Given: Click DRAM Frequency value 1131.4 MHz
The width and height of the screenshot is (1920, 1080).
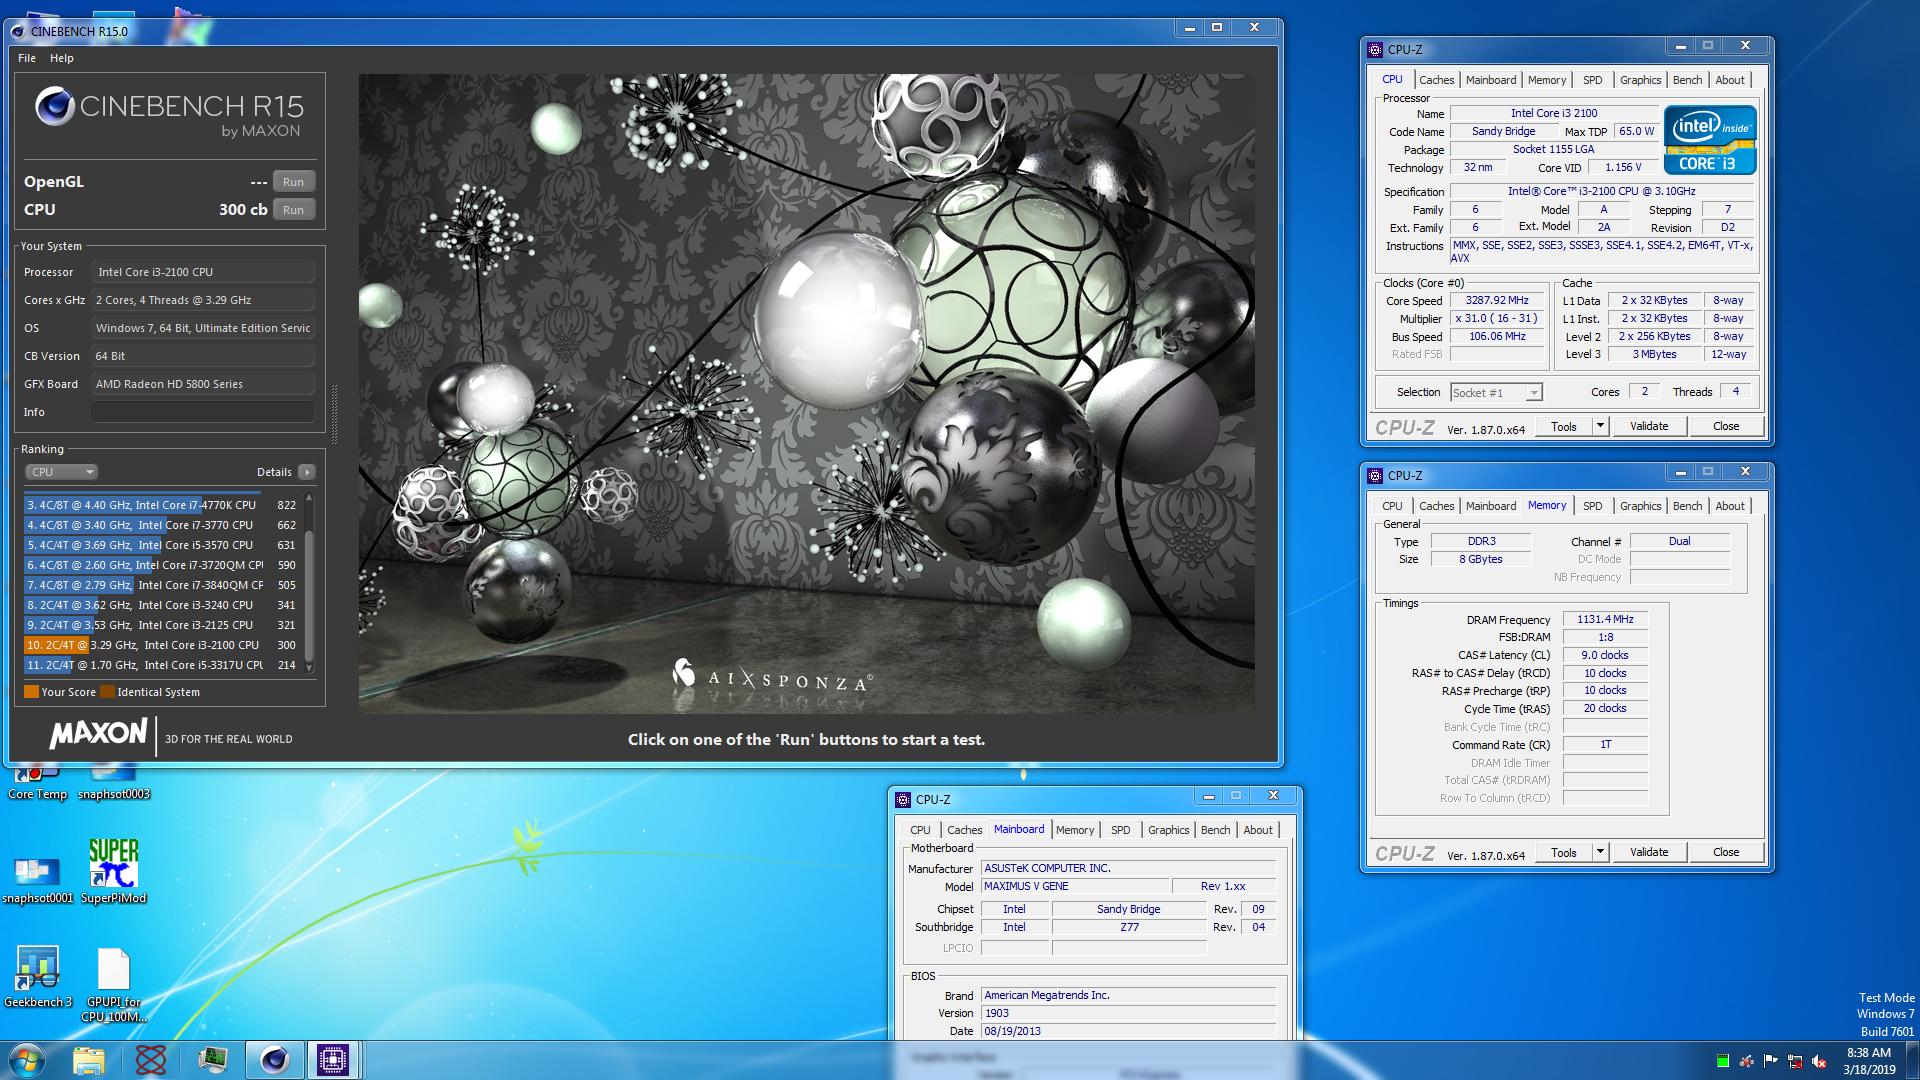Looking at the screenshot, I should pos(1605,620).
